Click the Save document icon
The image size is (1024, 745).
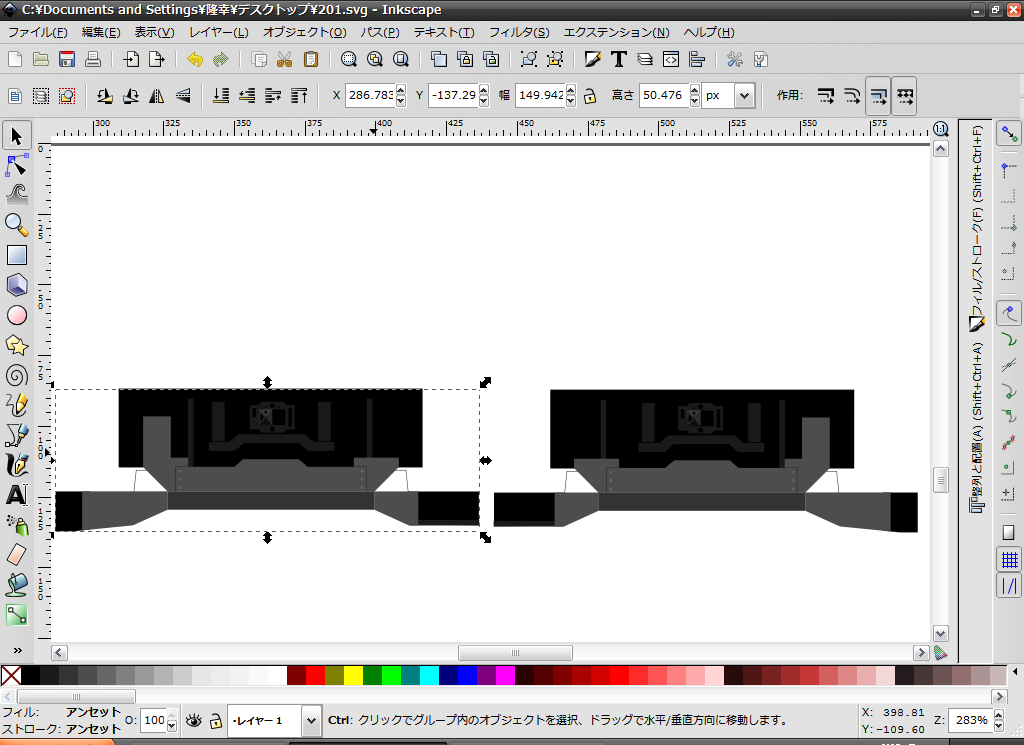[x=67, y=59]
